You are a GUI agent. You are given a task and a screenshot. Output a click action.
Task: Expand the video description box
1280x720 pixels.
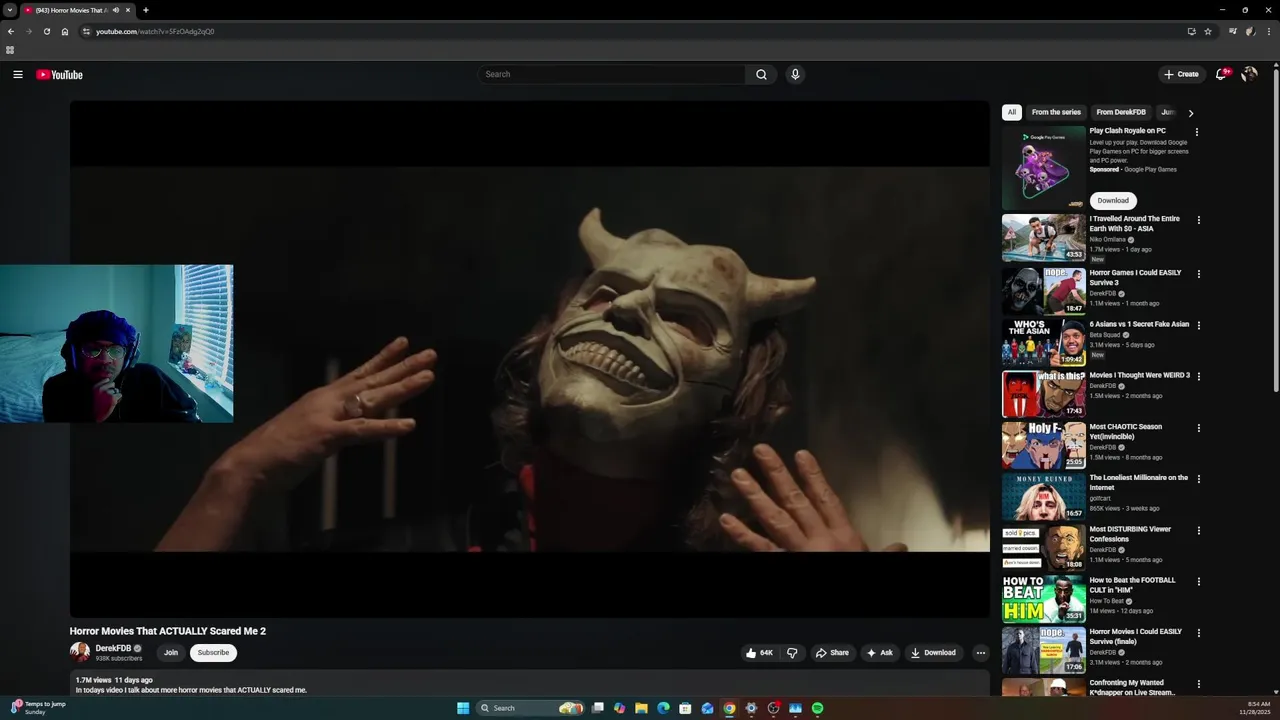pos(530,684)
